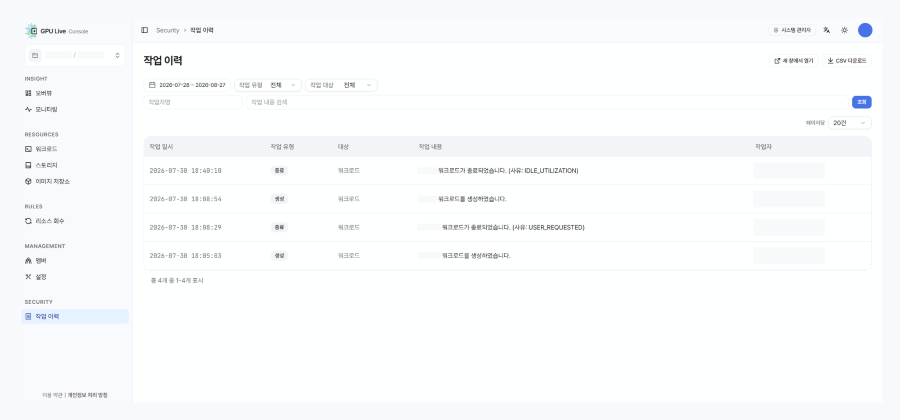The height and width of the screenshot is (420, 900).
Task: Open the 이용 약관 link
Action: click(52, 395)
